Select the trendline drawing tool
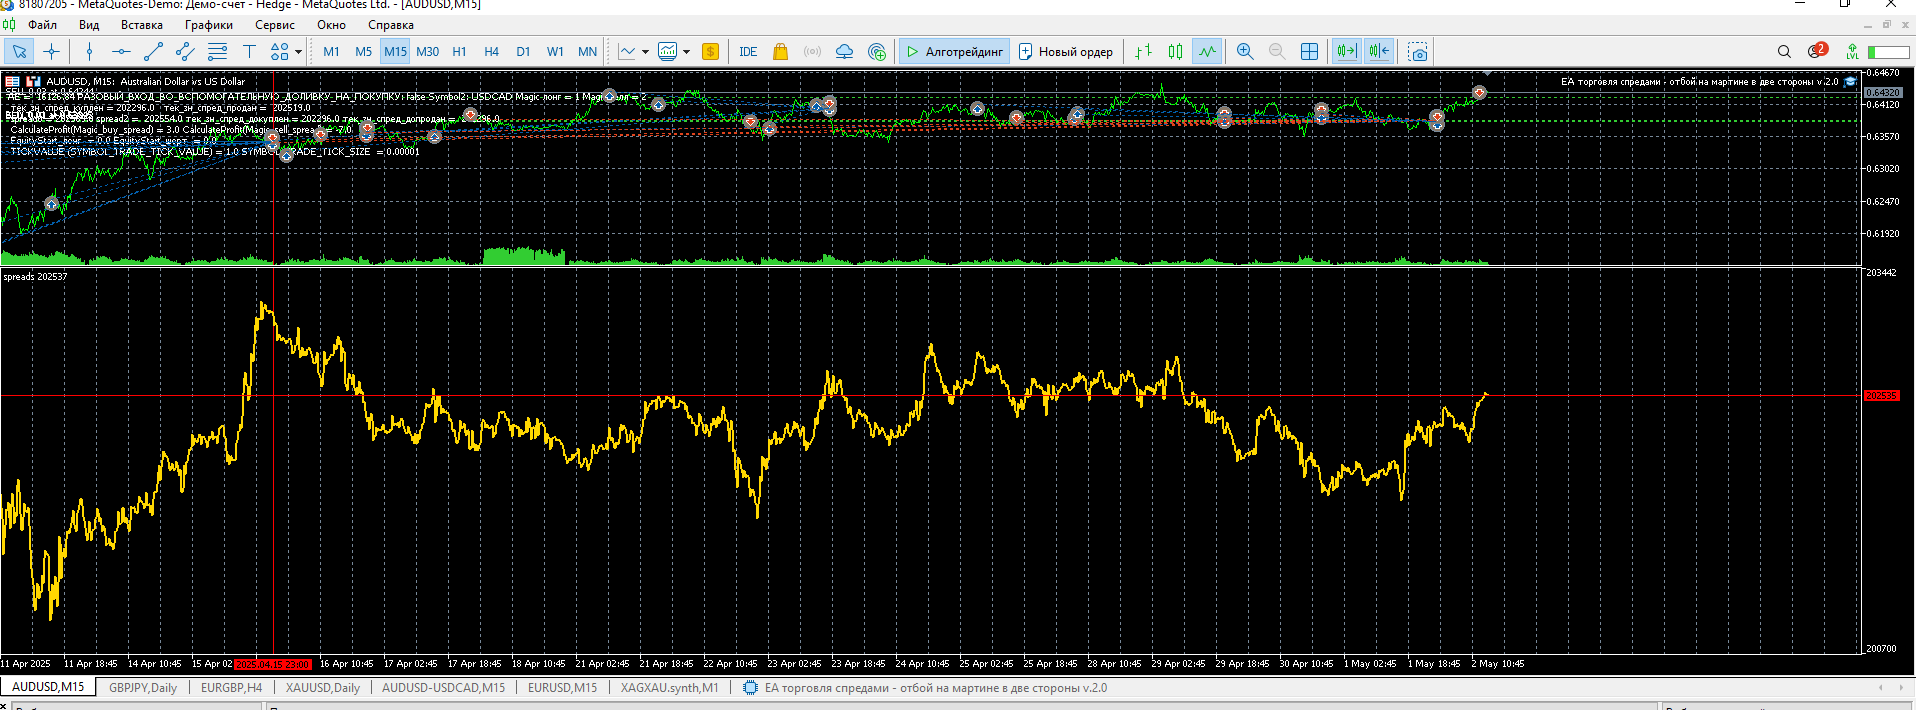Viewport: 1916px width, 710px height. tap(153, 52)
